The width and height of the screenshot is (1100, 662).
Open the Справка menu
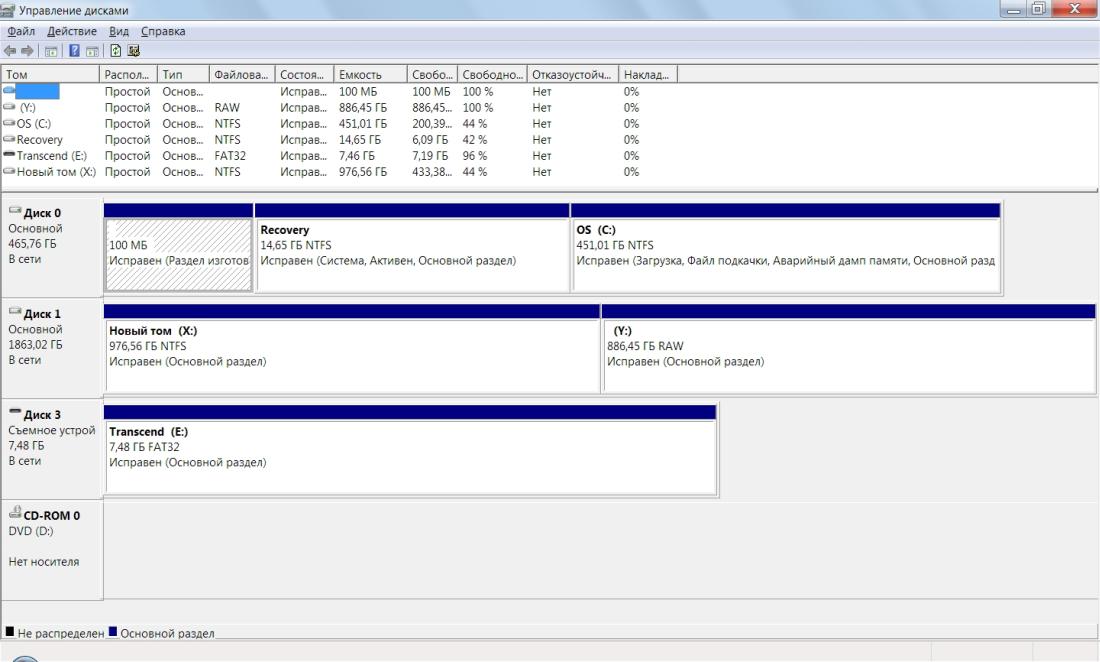coord(163,31)
